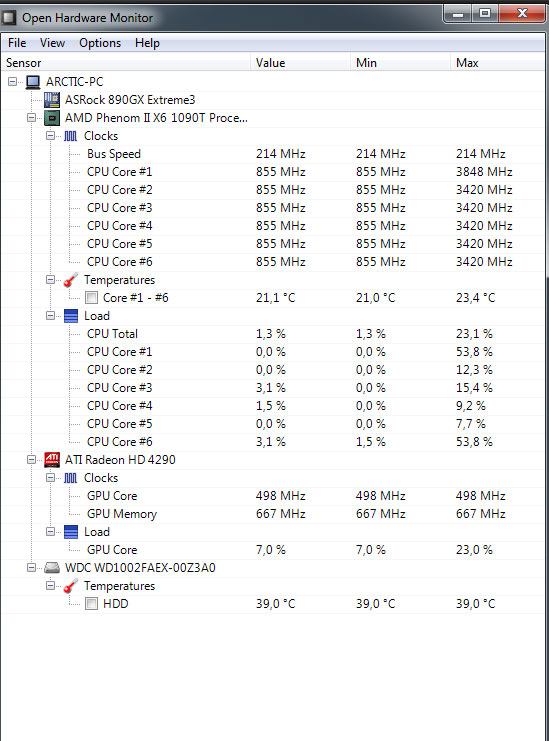
Task: Click the CPU Load blue bars icon
Action: click(71, 316)
